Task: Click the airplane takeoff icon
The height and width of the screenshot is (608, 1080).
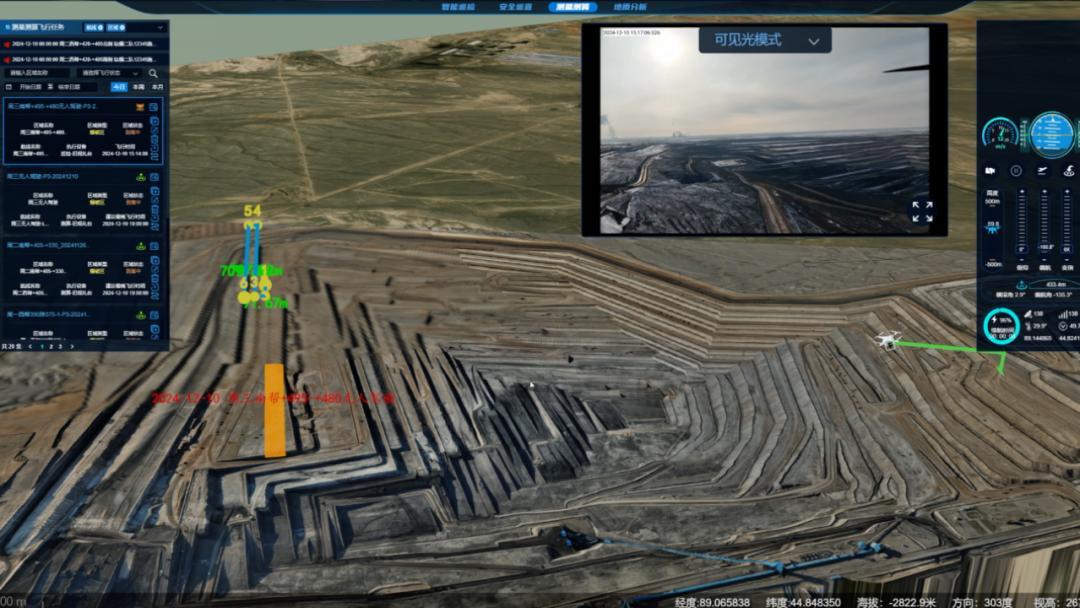Action: [1043, 171]
